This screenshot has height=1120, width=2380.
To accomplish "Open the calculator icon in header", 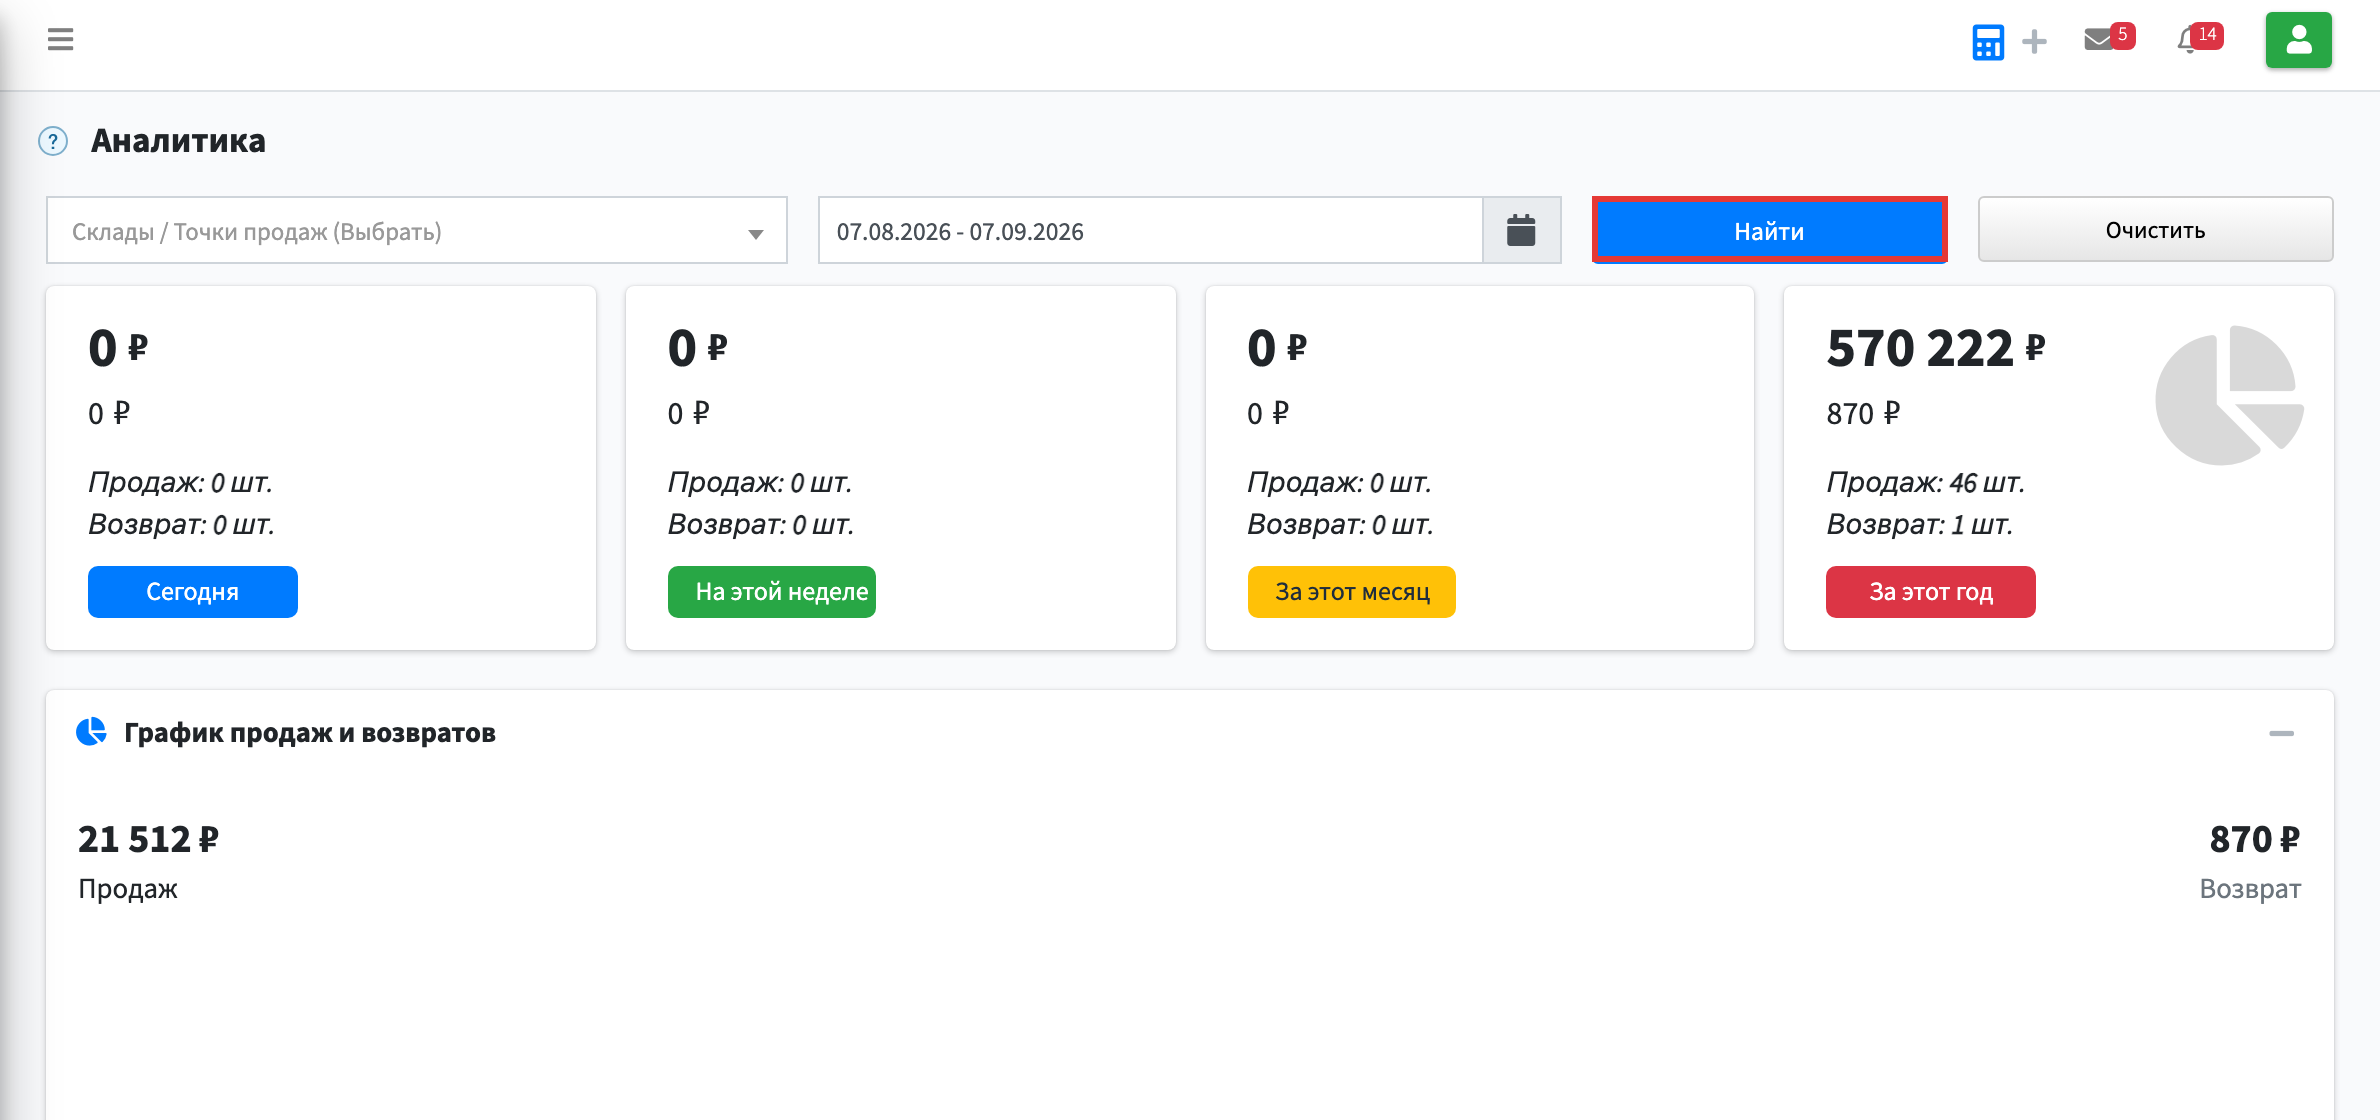I will [1988, 42].
